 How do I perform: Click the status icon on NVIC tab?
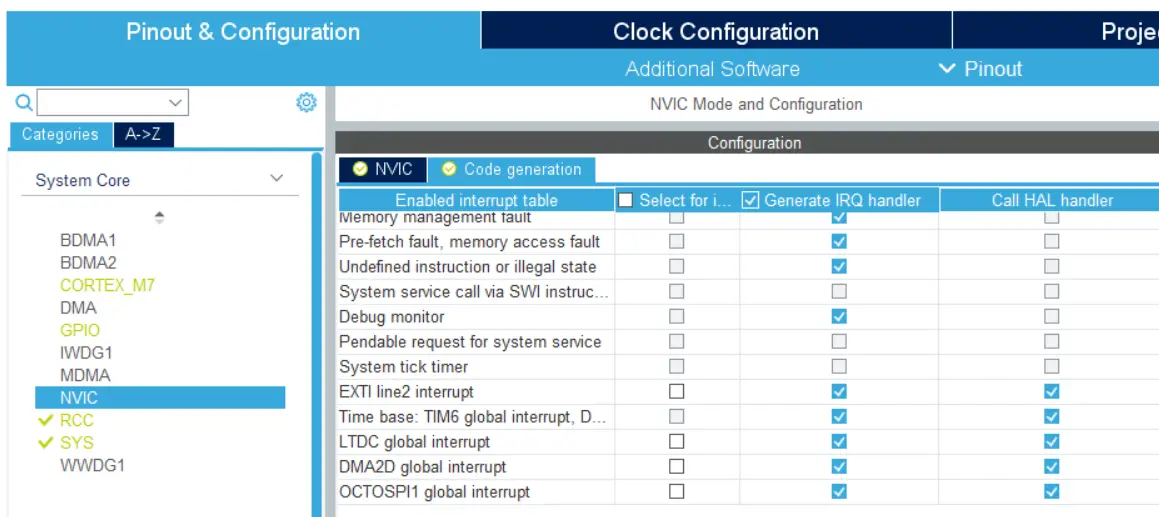360,170
